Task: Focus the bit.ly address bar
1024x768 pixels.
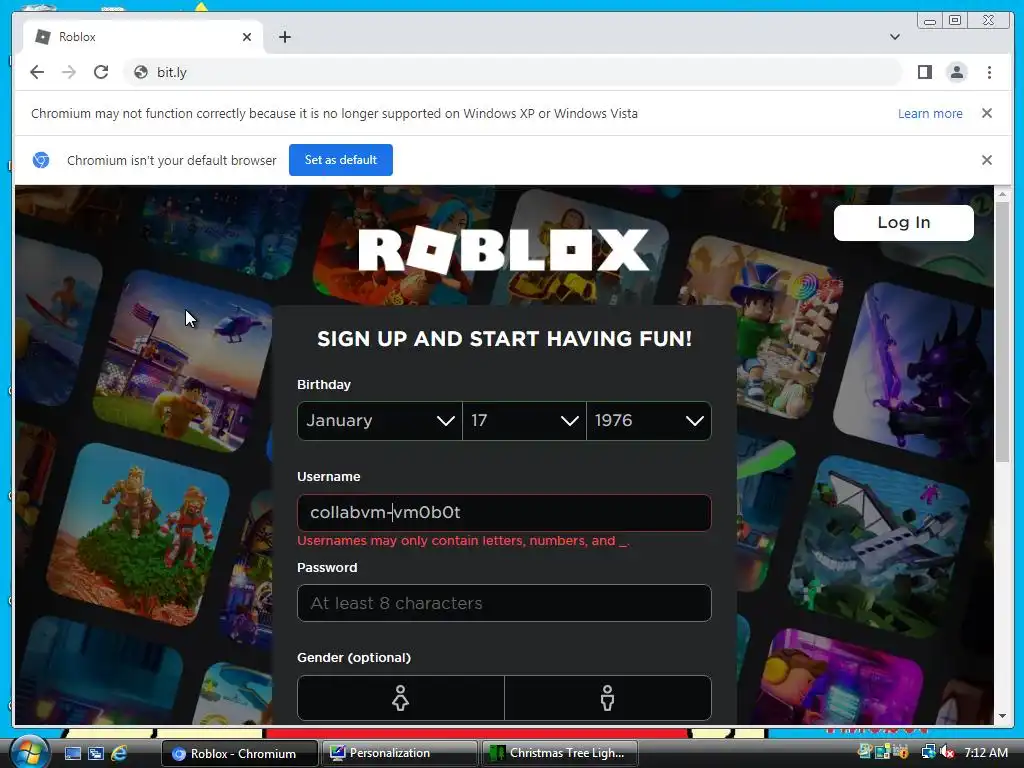Action: pyautogui.click(x=513, y=72)
